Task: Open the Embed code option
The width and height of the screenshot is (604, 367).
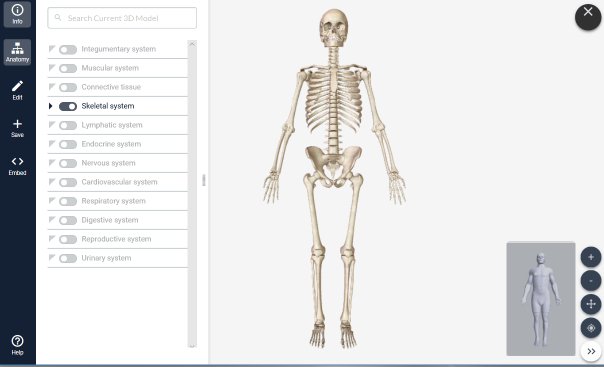Action: coord(17,166)
